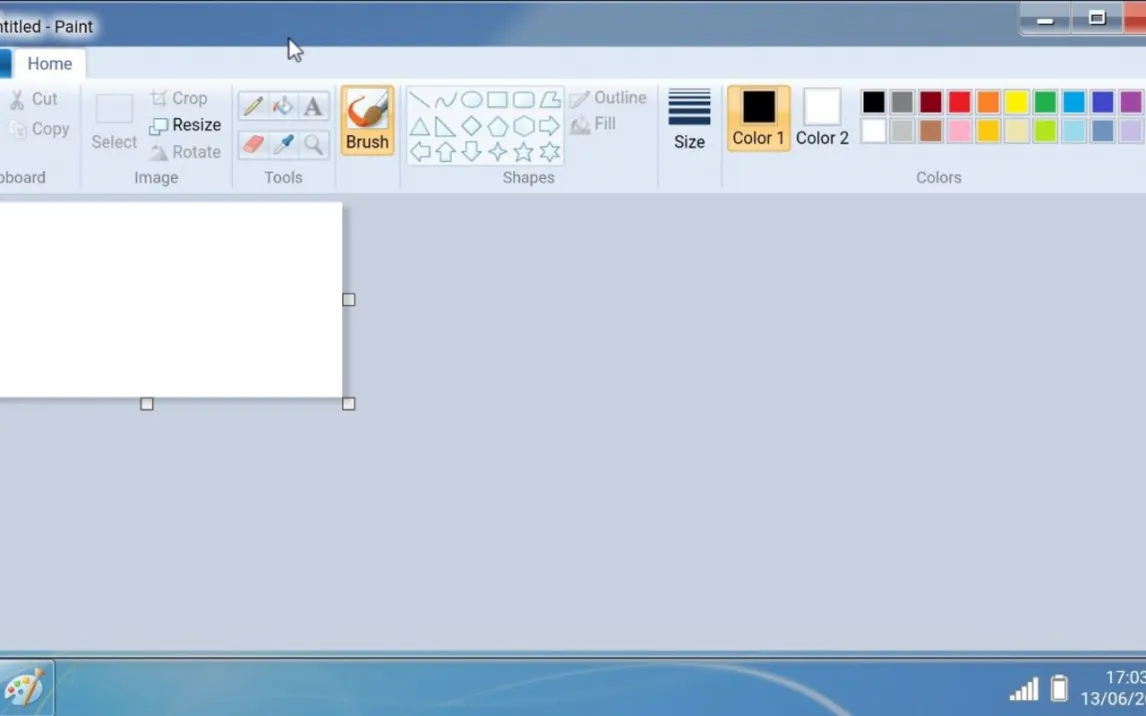Switch to the Home tab
The height and width of the screenshot is (716, 1146).
[x=49, y=64]
